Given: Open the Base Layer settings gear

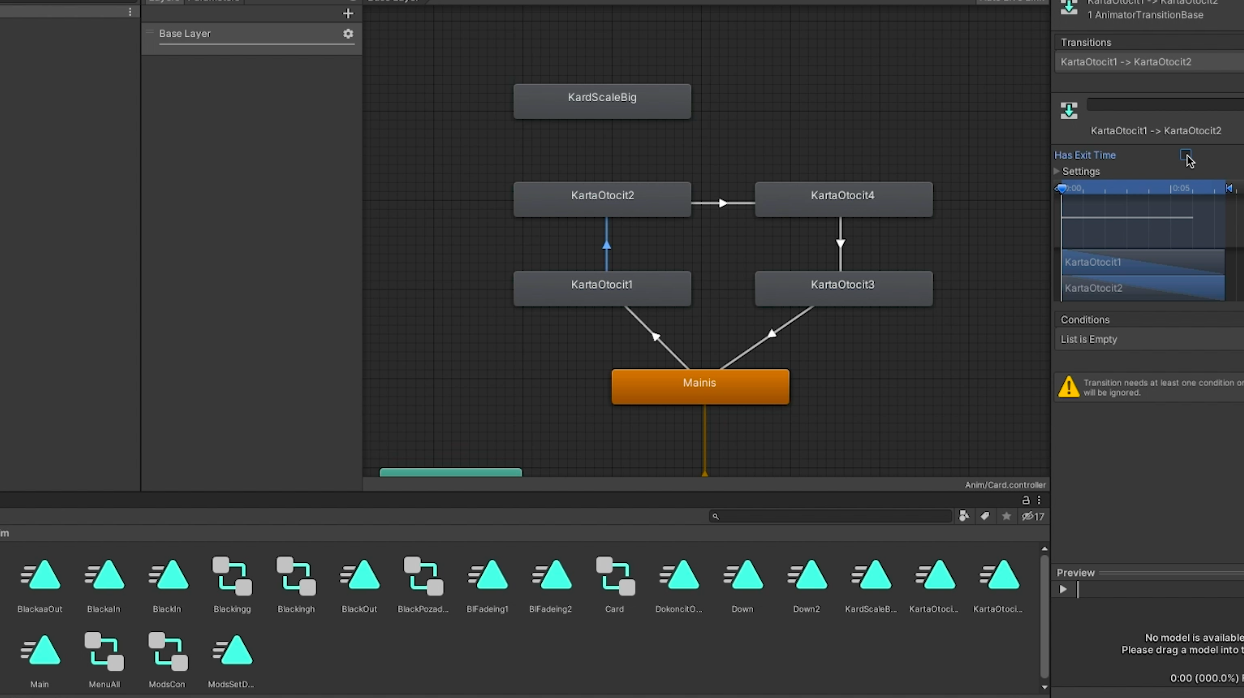Looking at the screenshot, I should click(348, 34).
